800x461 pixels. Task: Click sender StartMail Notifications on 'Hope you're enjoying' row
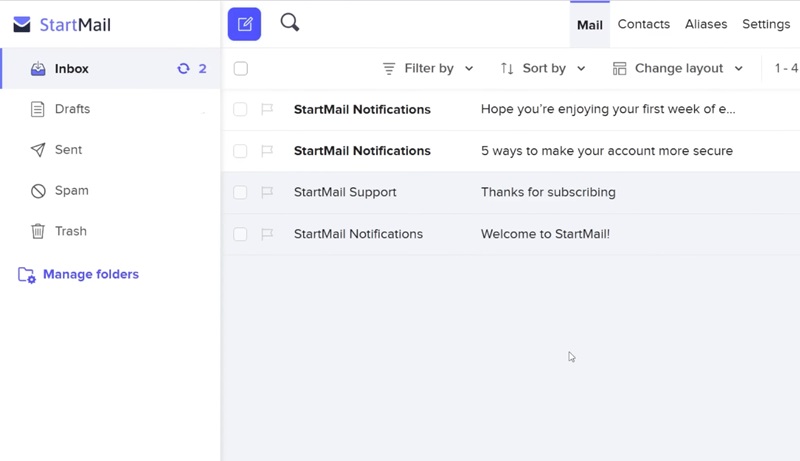pyautogui.click(x=362, y=109)
